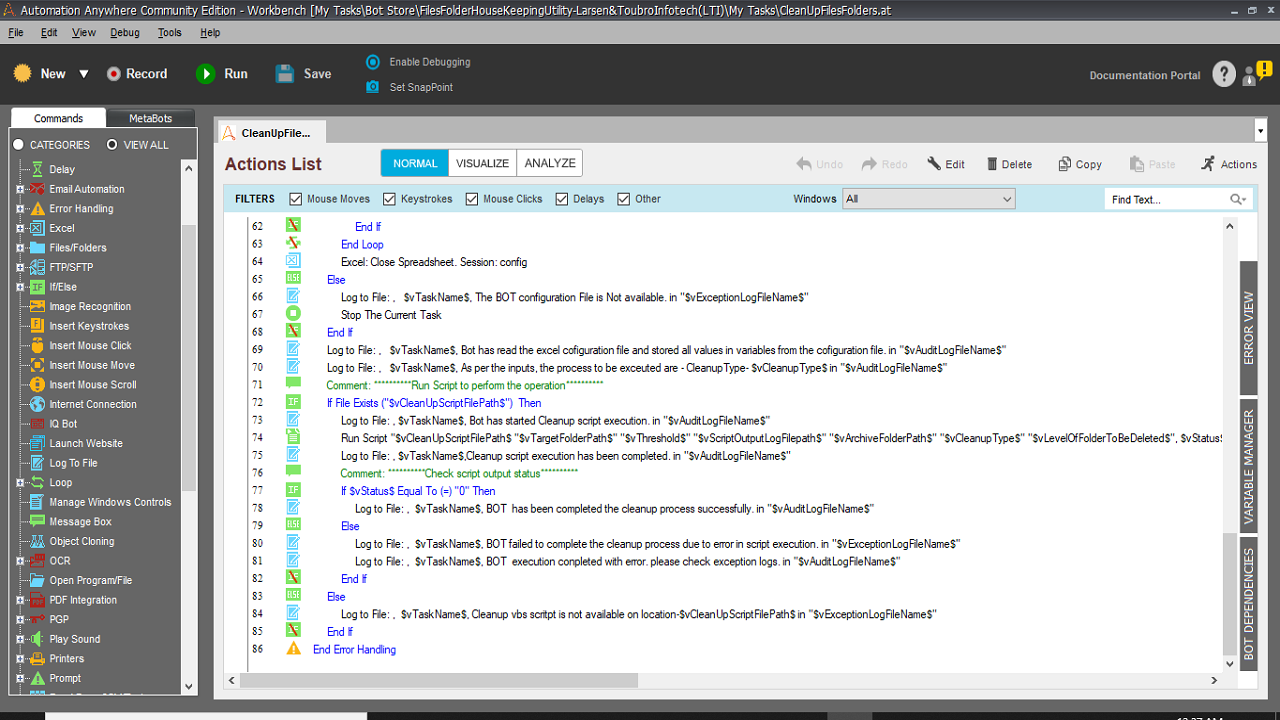The image size is (1280, 720).
Task: Select the Play Sound command
Action: pos(75,639)
